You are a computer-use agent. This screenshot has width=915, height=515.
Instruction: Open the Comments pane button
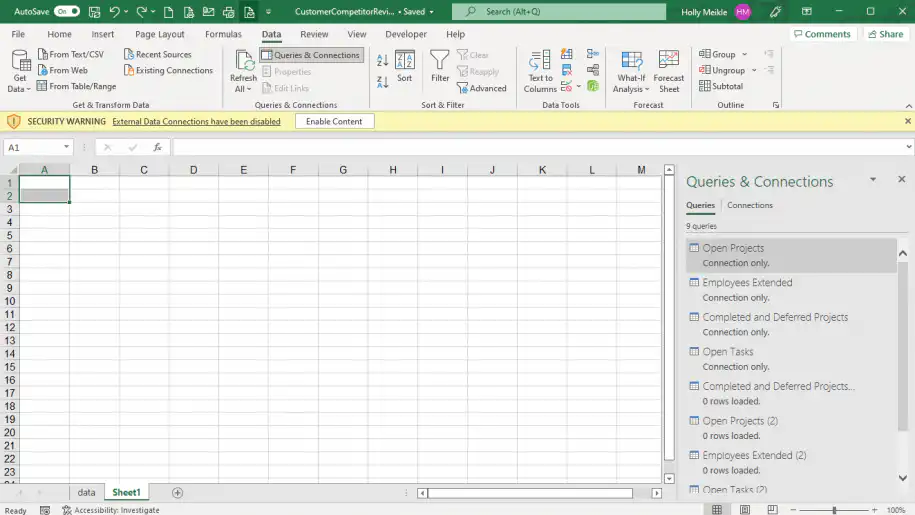click(x=822, y=34)
